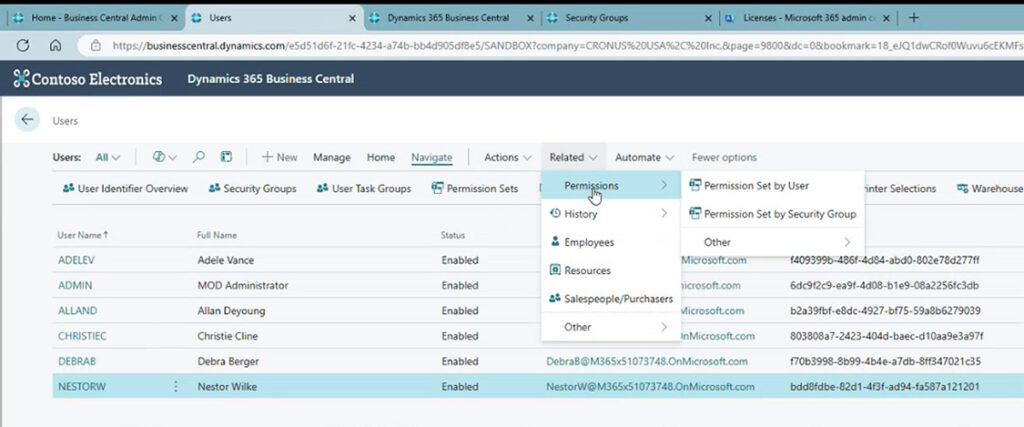Open Security Groups from the action bar
This screenshot has width=1024, height=427.
pos(252,189)
